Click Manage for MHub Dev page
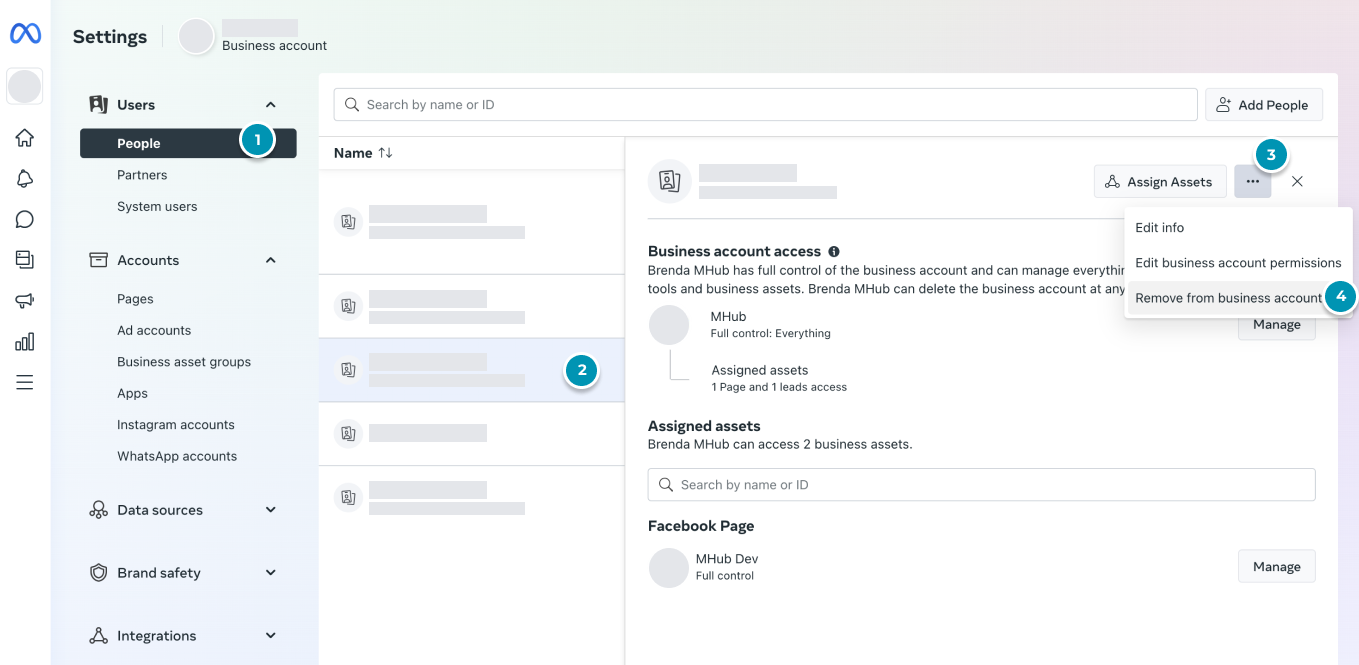1359x665 pixels. point(1277,566)
